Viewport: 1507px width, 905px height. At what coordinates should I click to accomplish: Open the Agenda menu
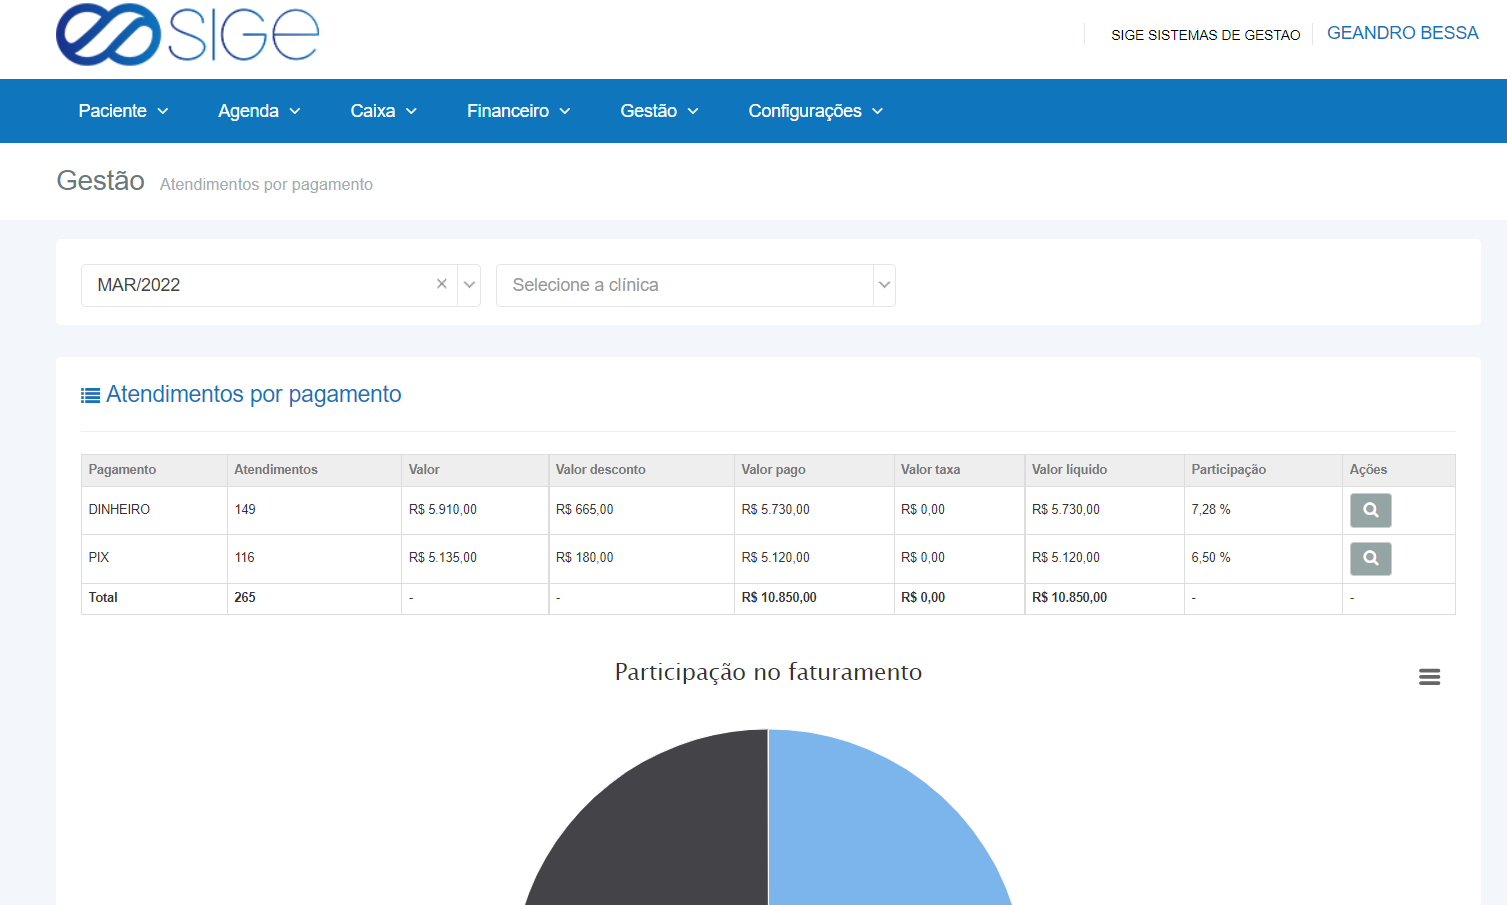(x=259, y=111)
